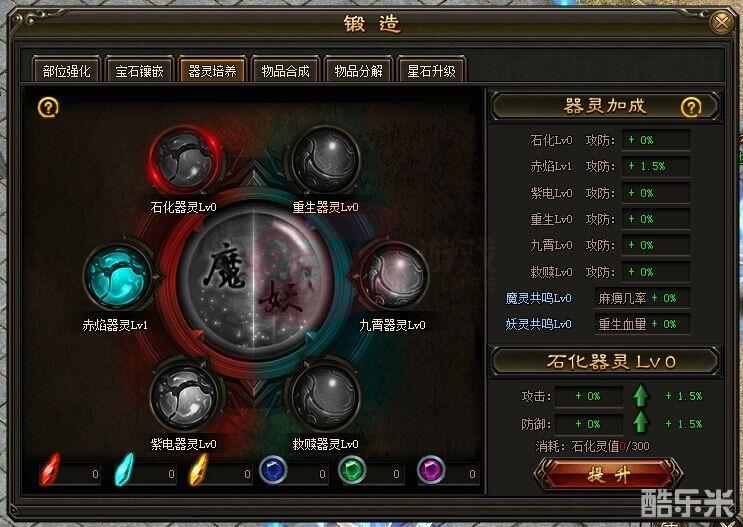Image resolution: width=743 pixels, height=527 pixels.
Task: Select the 九霄器灵 orb
Action: point(394,276)
